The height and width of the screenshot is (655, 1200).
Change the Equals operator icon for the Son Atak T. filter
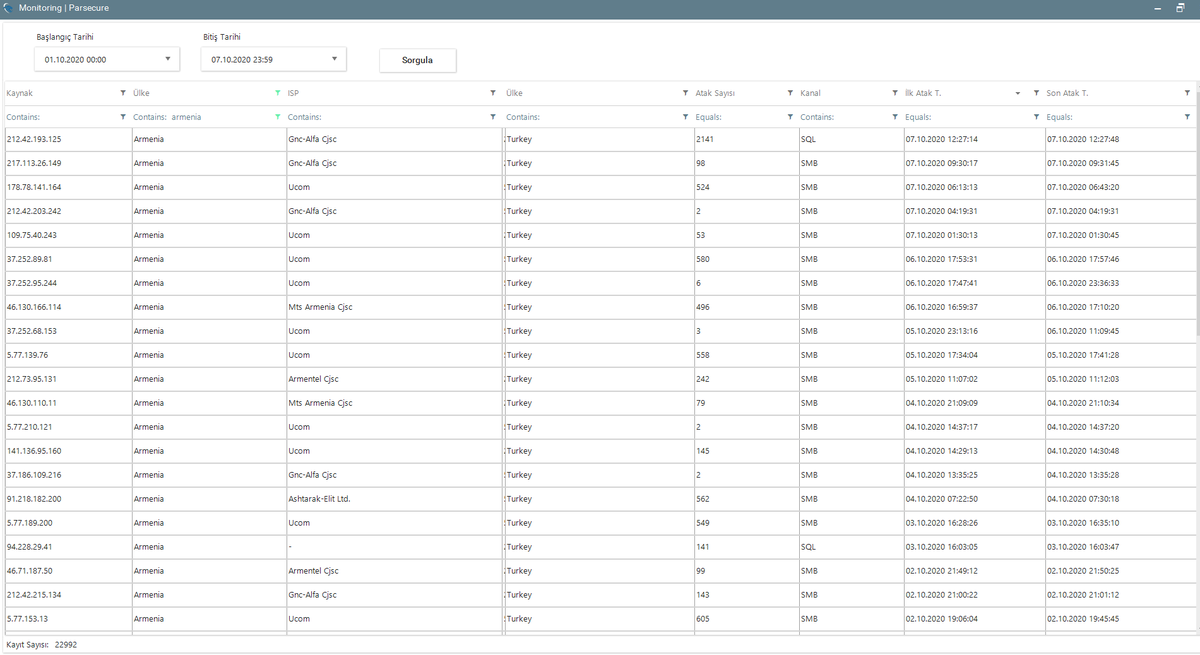[1187, 117]
